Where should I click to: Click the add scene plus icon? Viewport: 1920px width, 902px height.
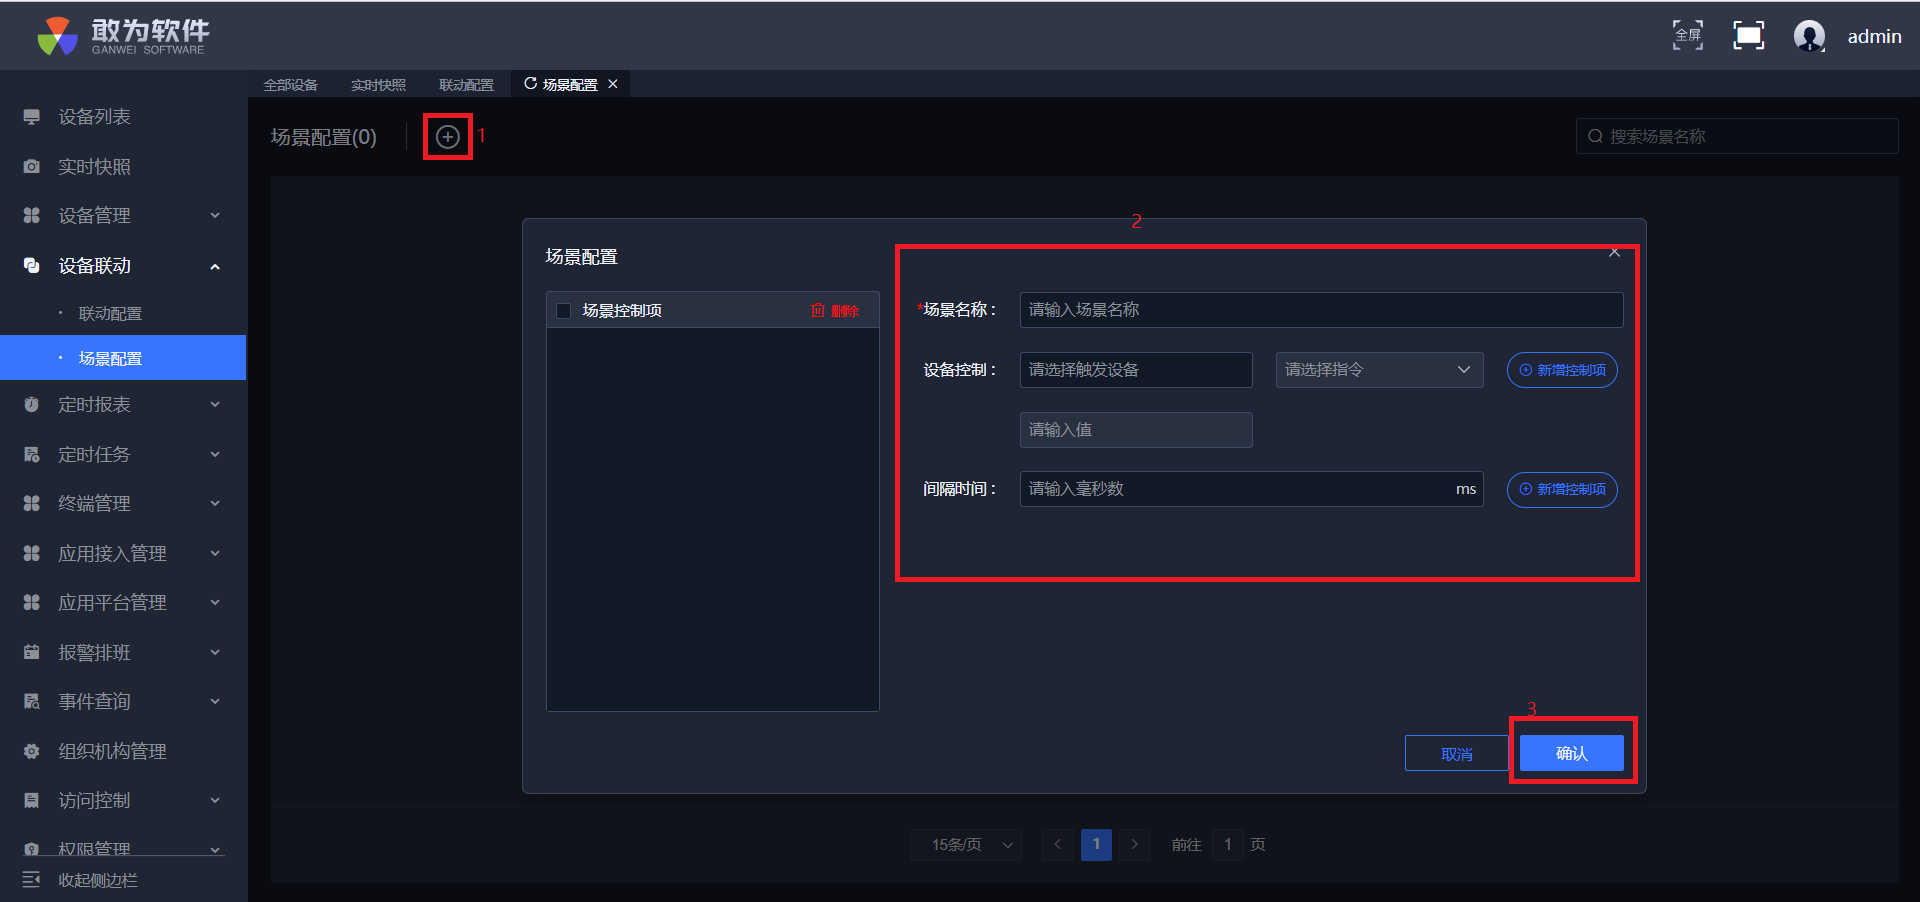point(448,137)
